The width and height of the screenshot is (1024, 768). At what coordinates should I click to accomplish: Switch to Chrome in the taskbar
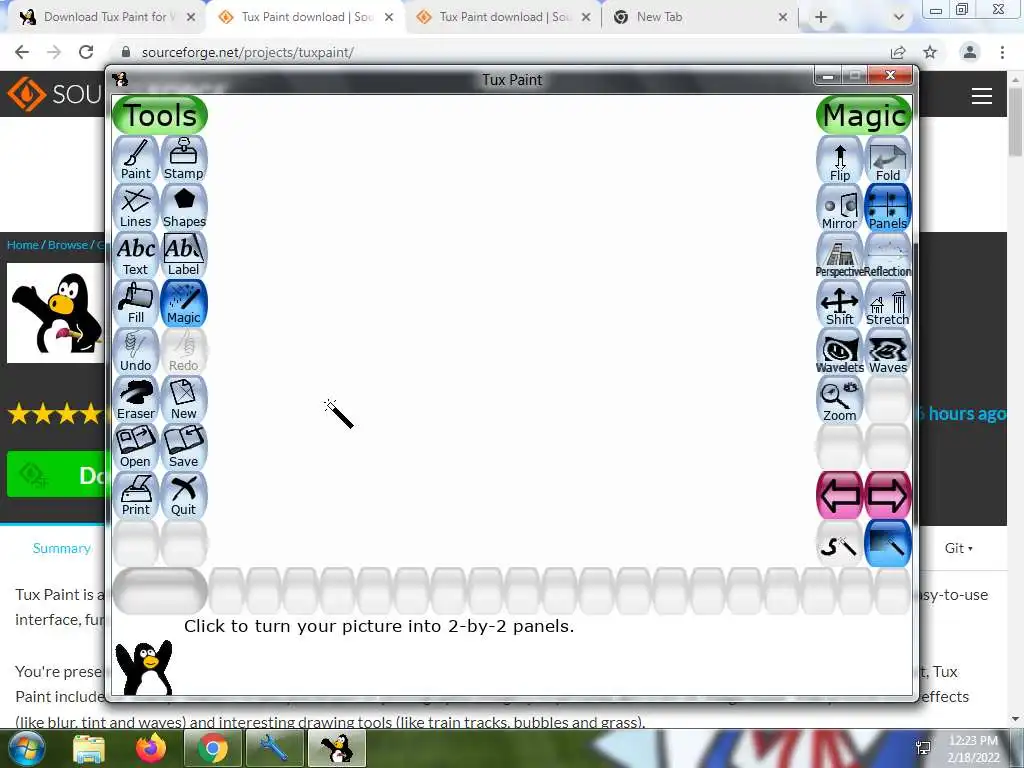(213, 748)
